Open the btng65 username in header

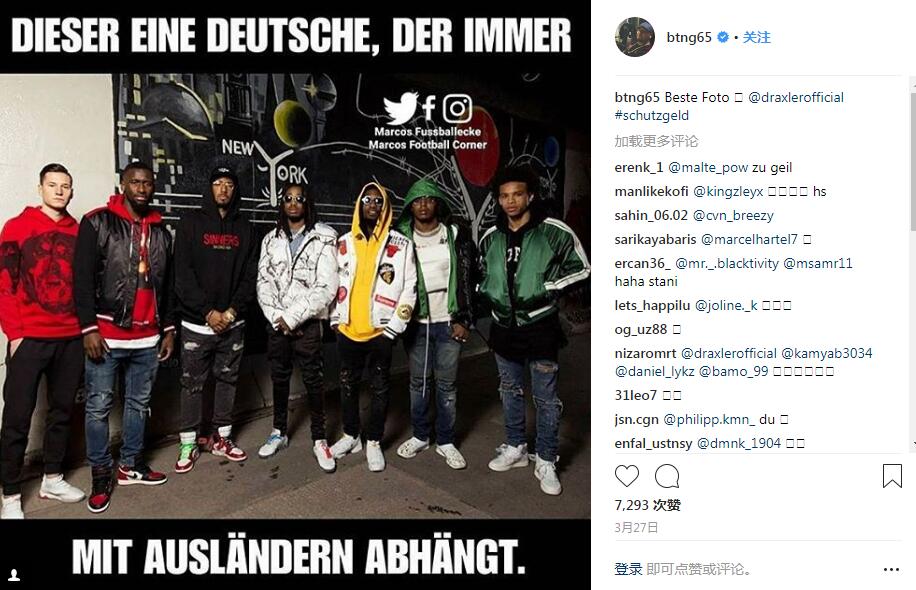coord(689,37)
